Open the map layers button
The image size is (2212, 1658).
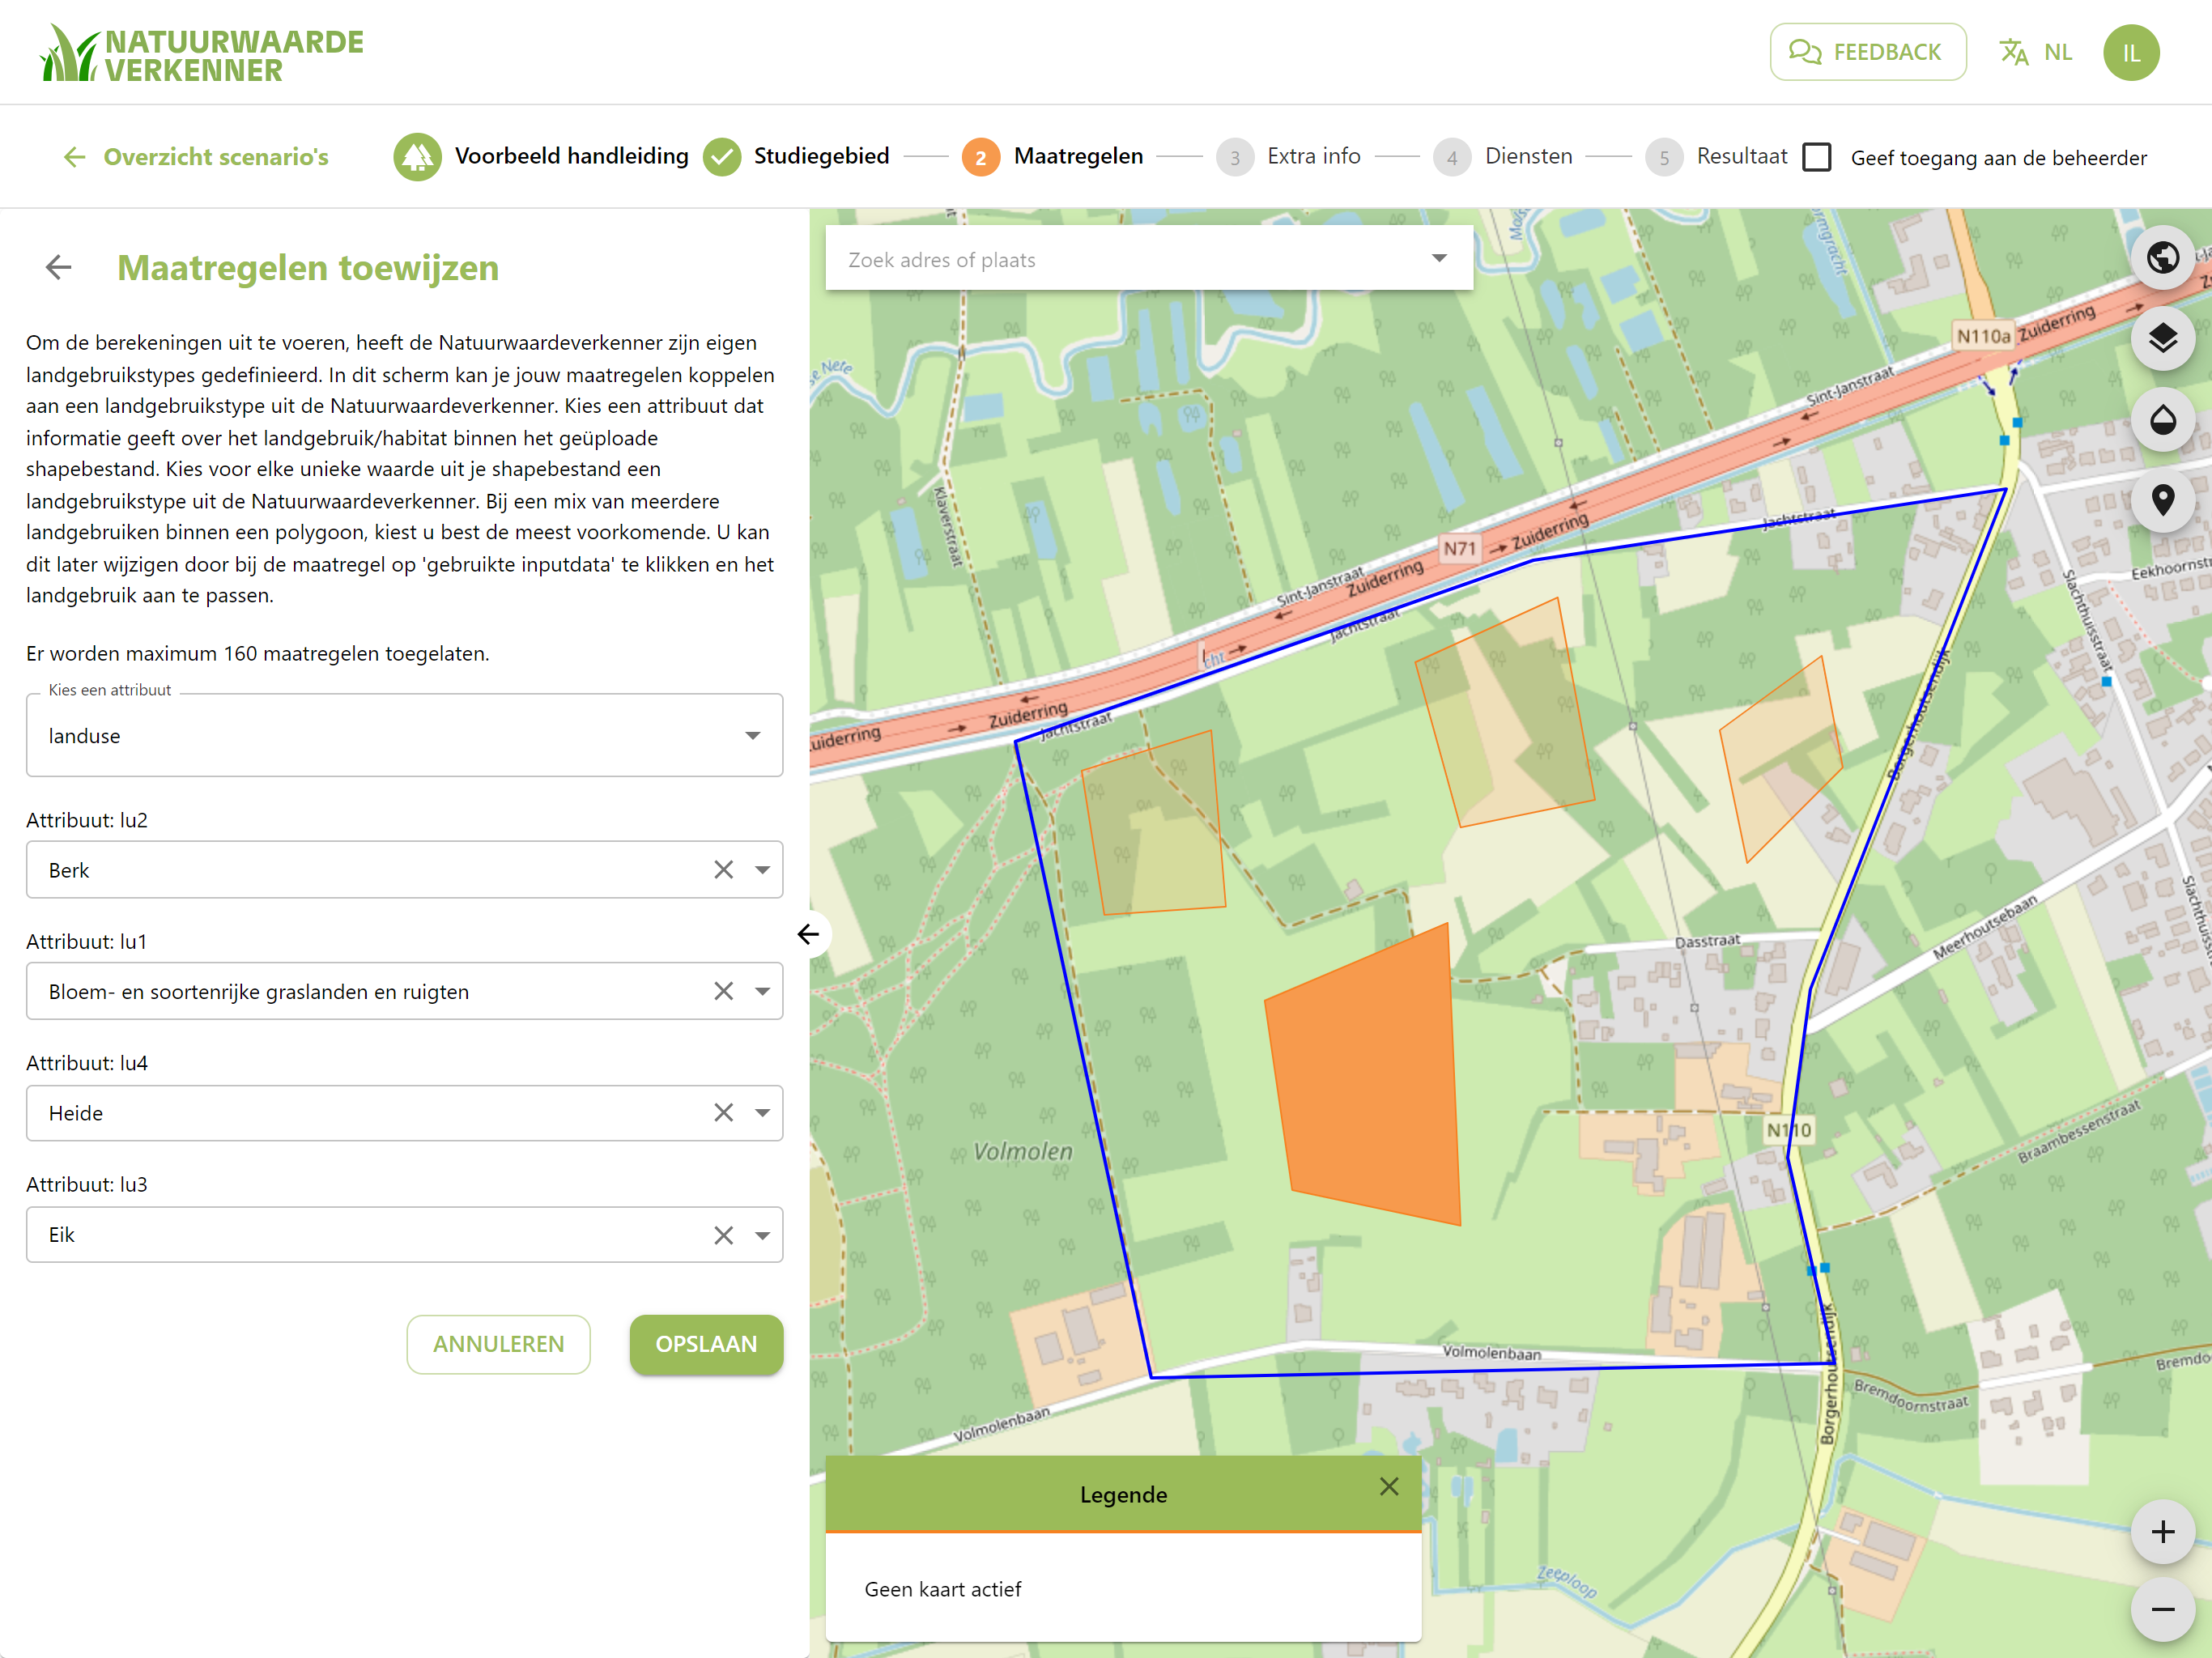click(x=2162, y=339)
